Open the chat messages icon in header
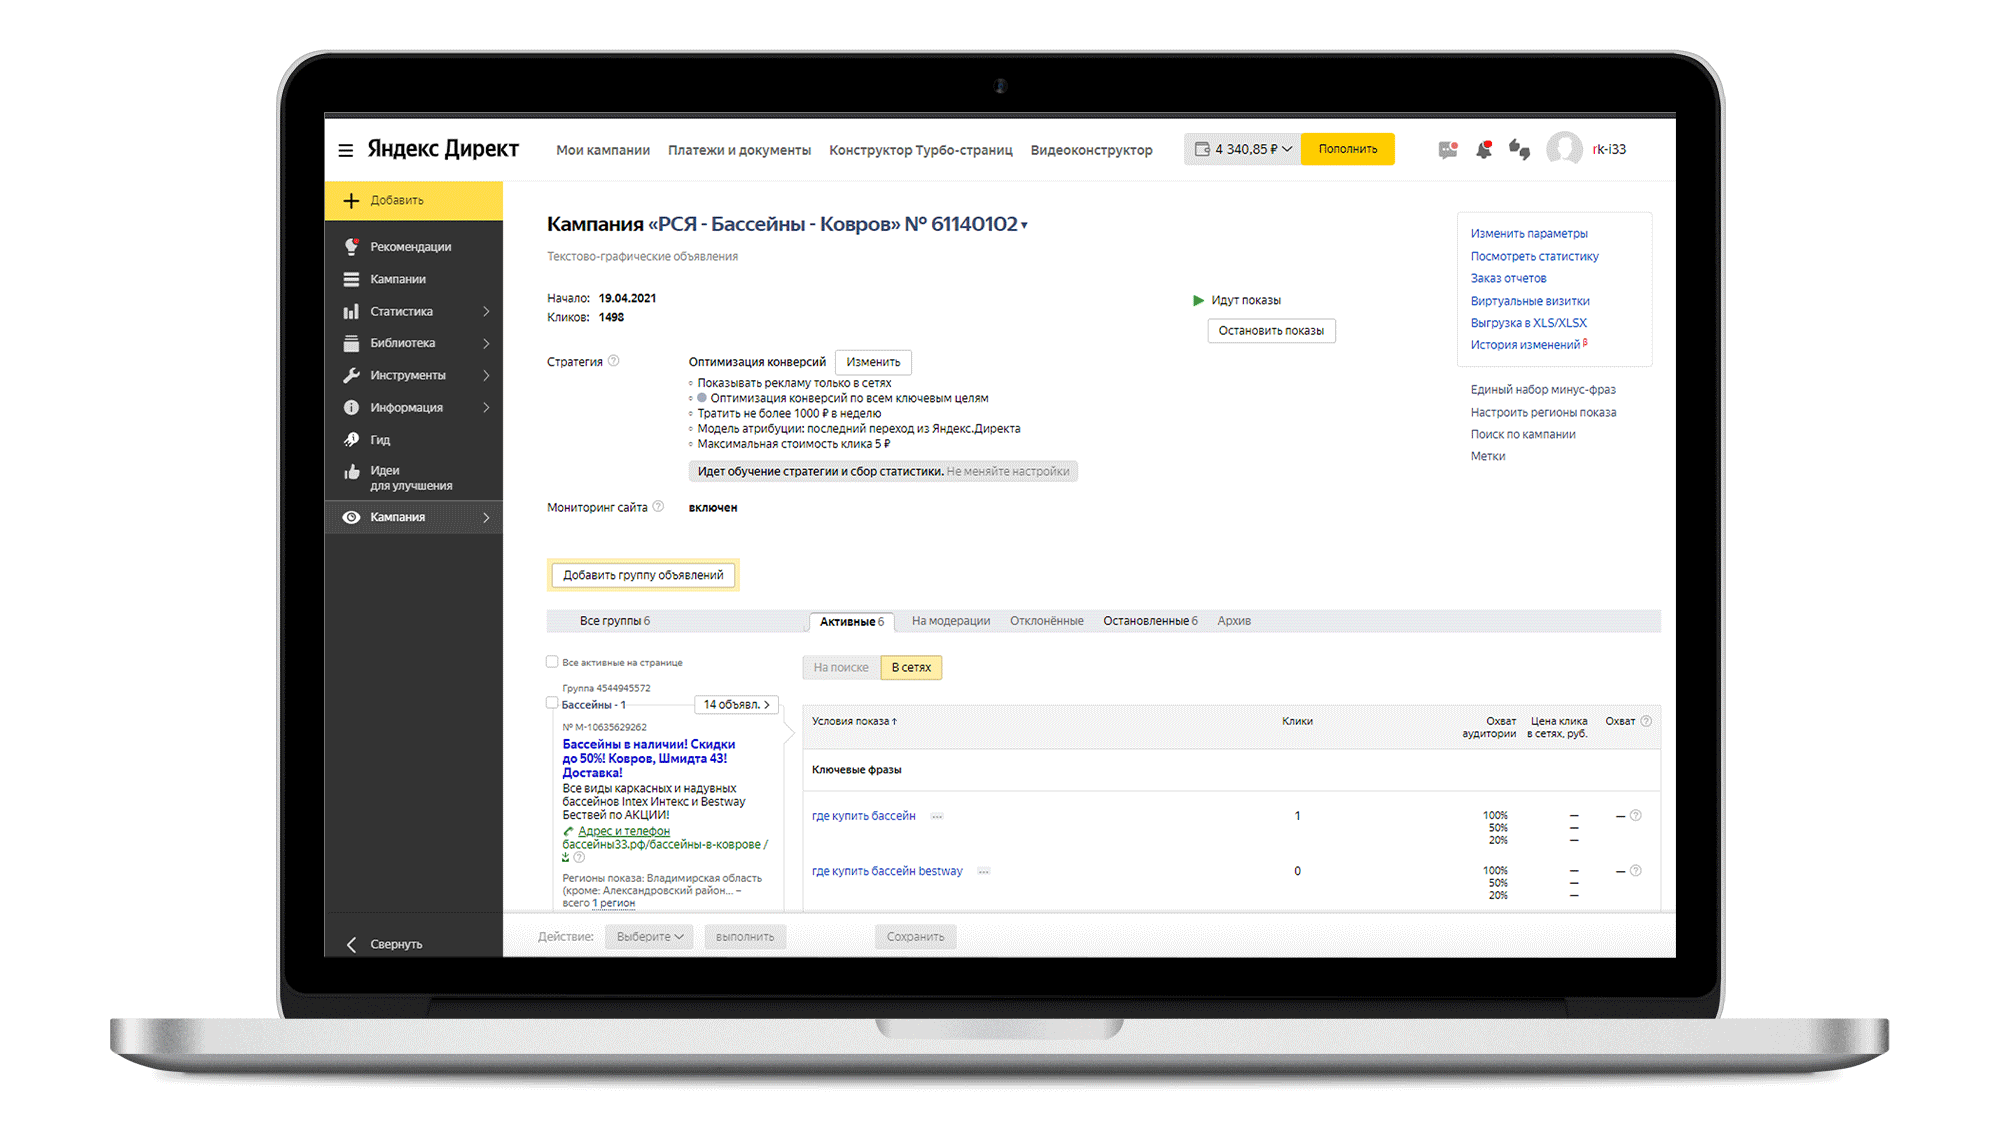This screenshot has width=2000, height=1136. [1447, 150]
